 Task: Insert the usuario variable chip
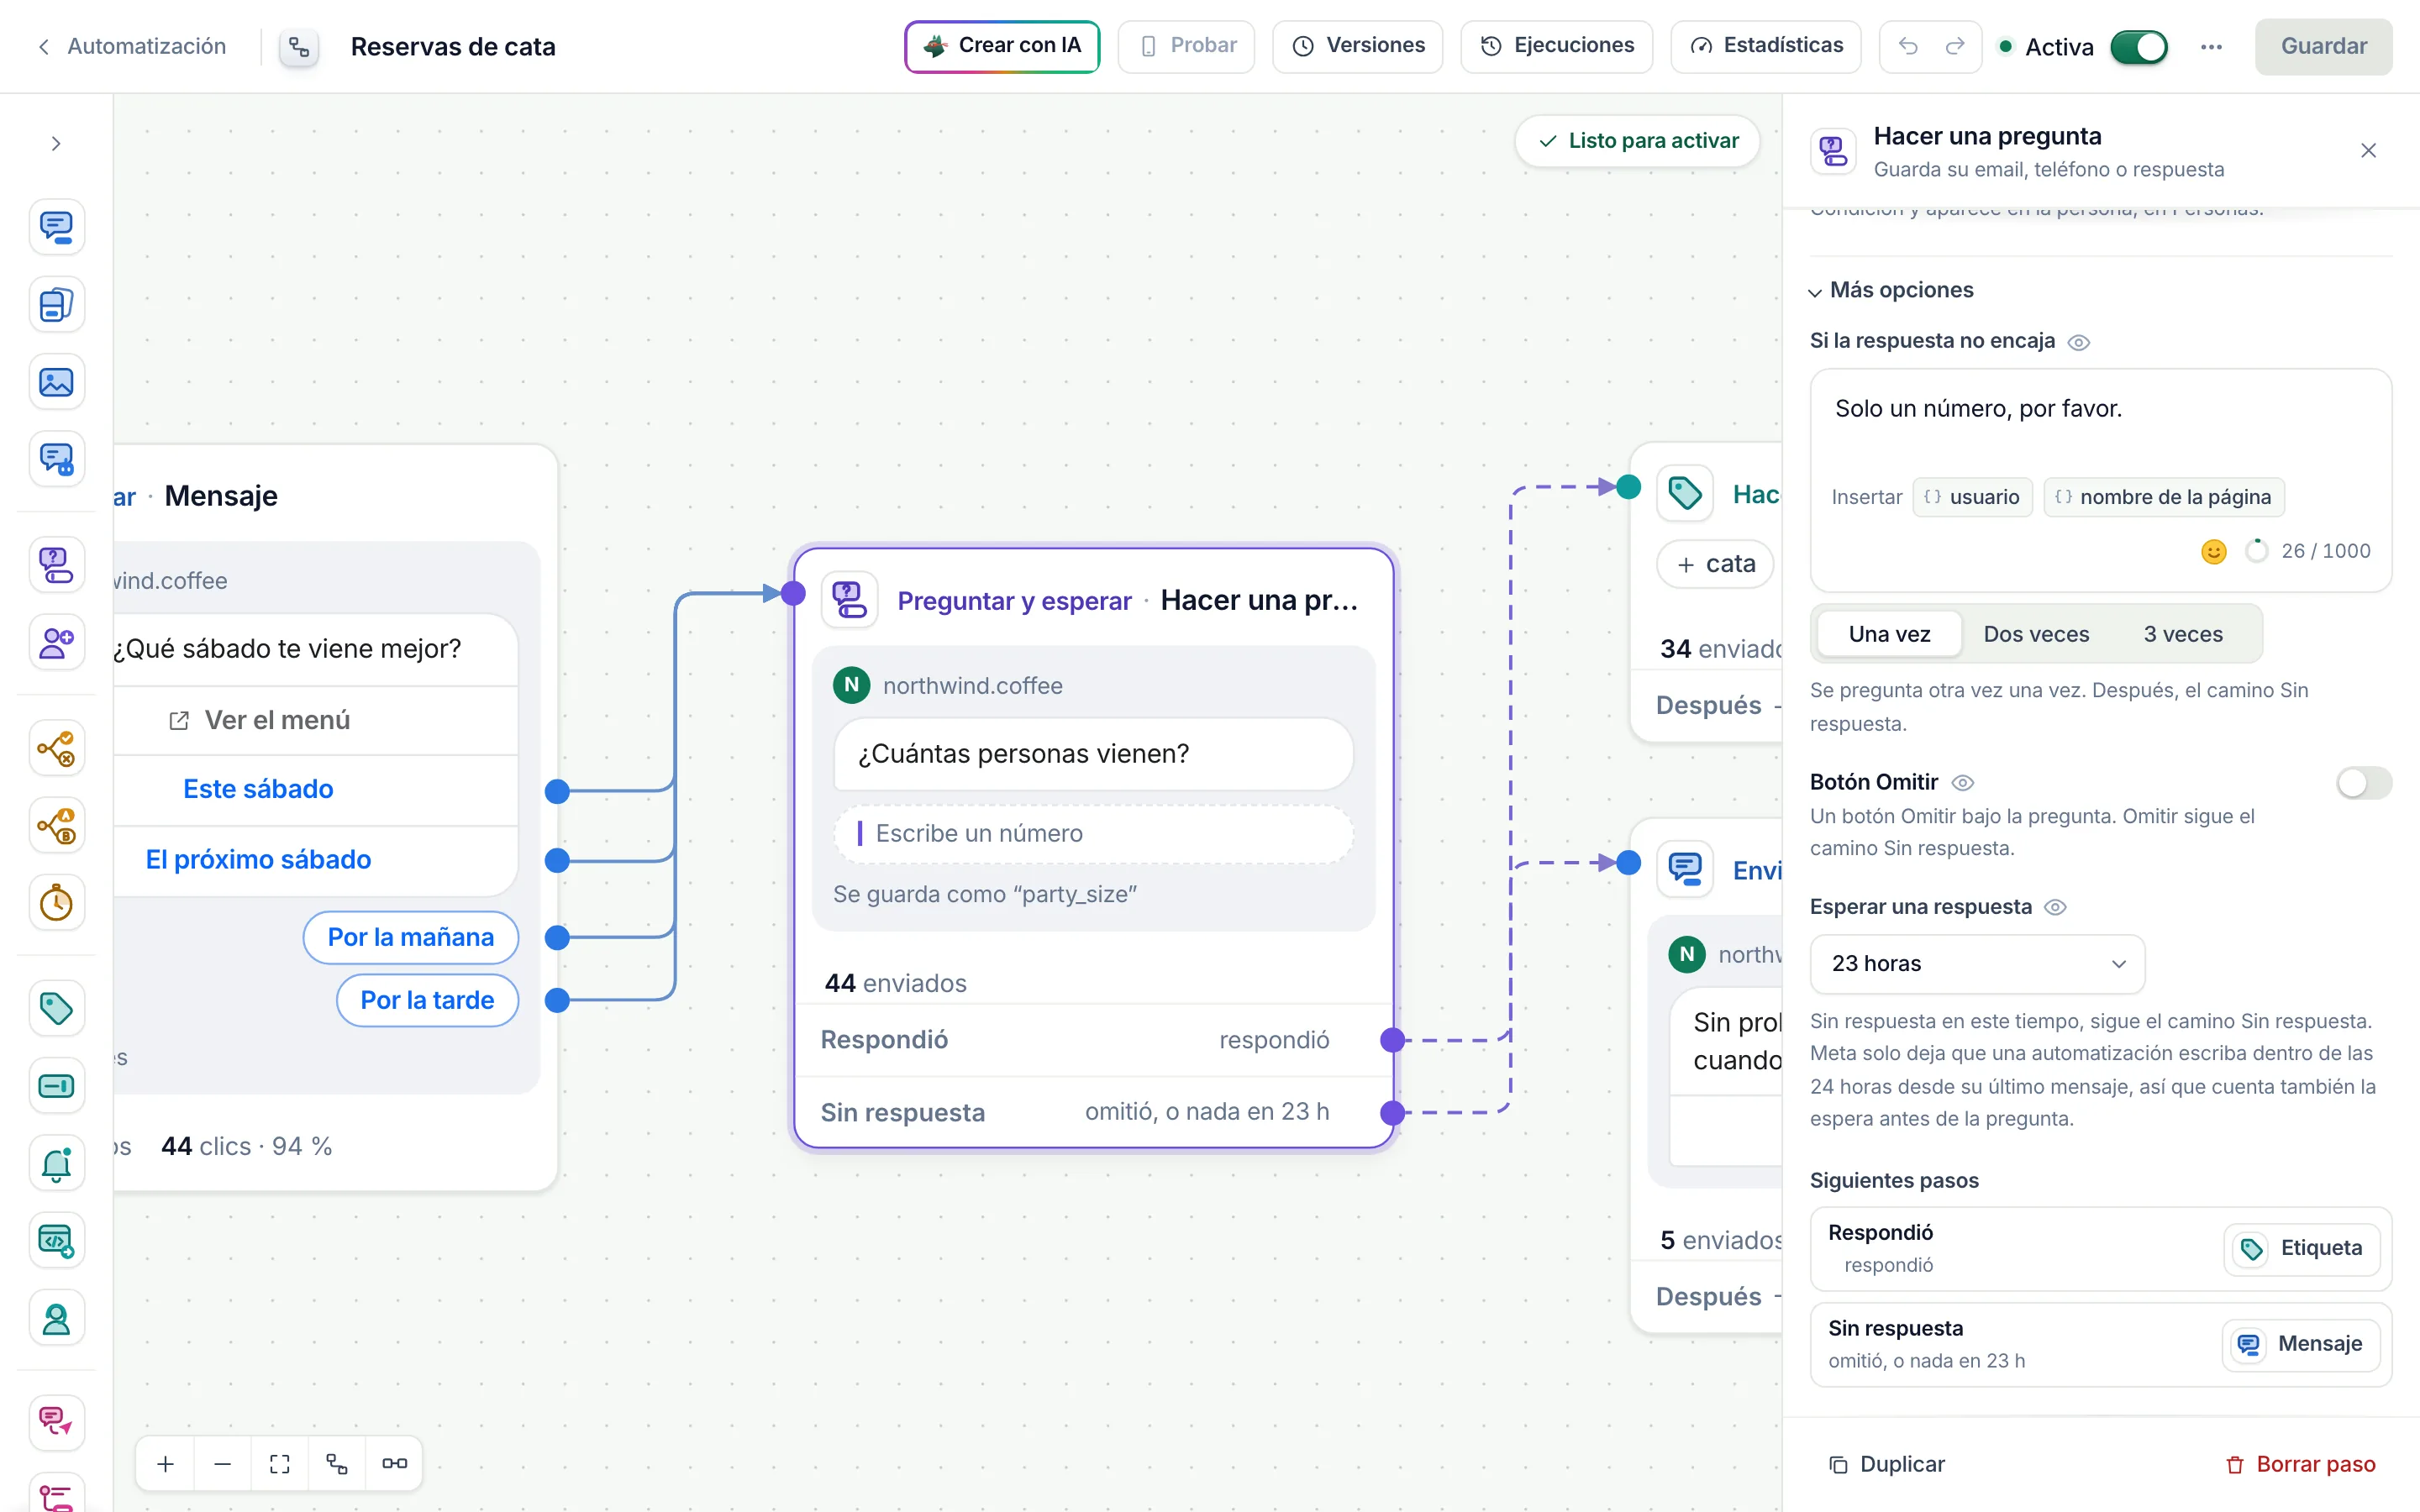point(1972,497)
